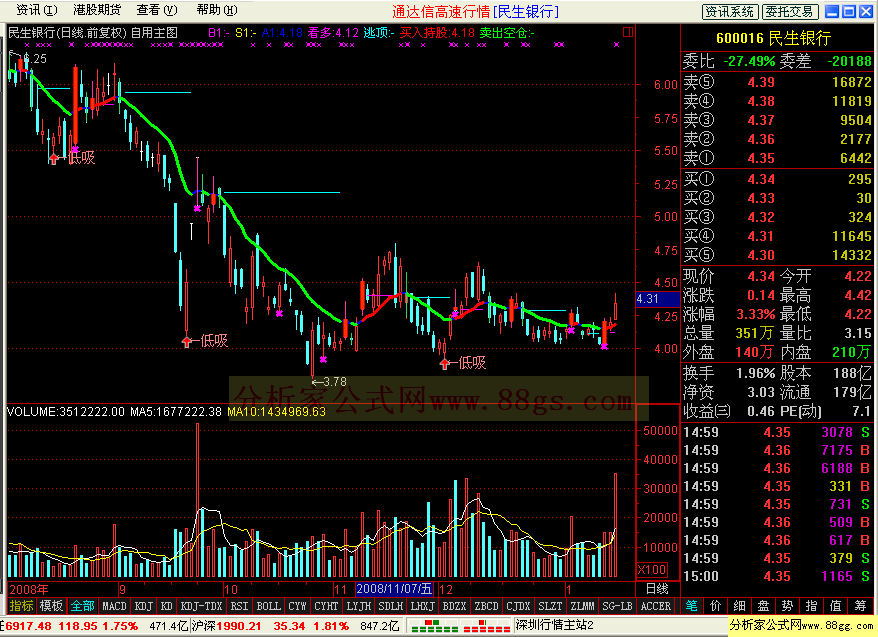The width and height of the screenshot is (878, 637).
Task: Select the 盘 tab in side panel
Action: click(x=764, y=606)
